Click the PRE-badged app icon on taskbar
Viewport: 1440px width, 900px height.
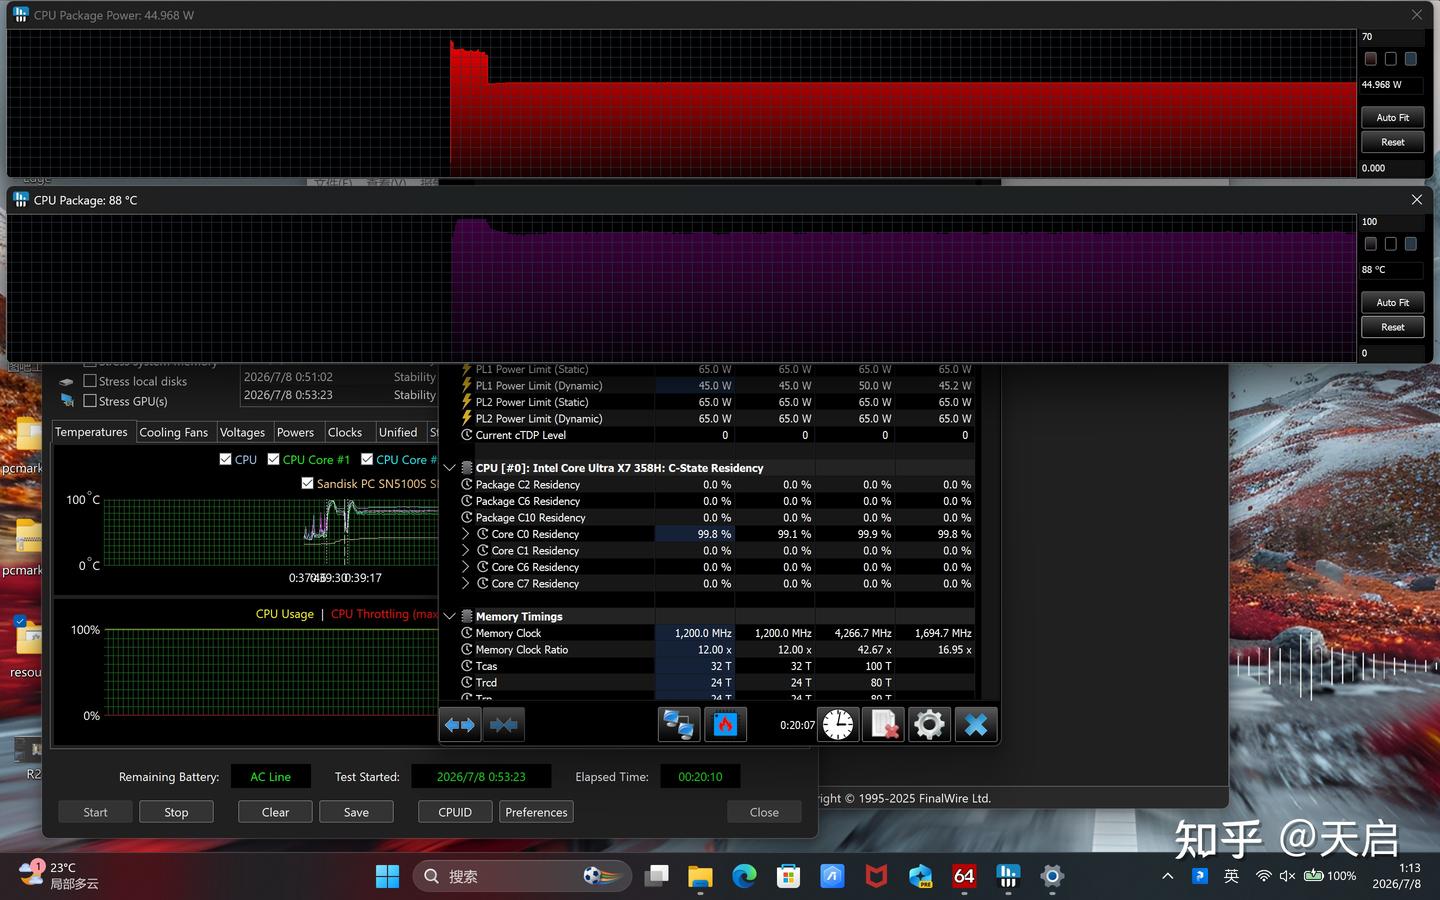pyautogui.click(x=920, y=877)
